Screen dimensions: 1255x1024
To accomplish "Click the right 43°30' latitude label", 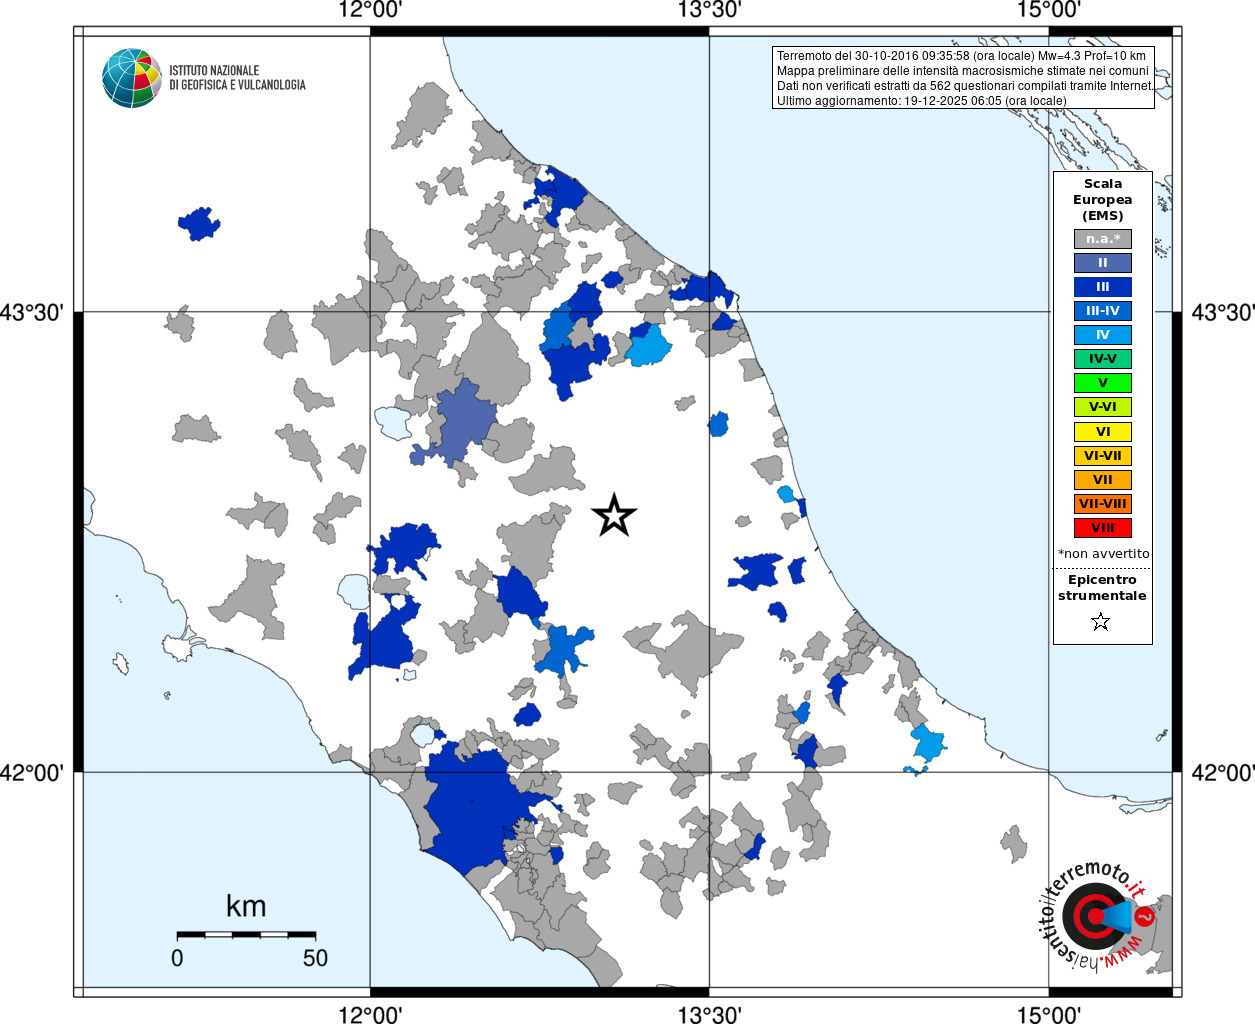I will [x=1222, y=313].
